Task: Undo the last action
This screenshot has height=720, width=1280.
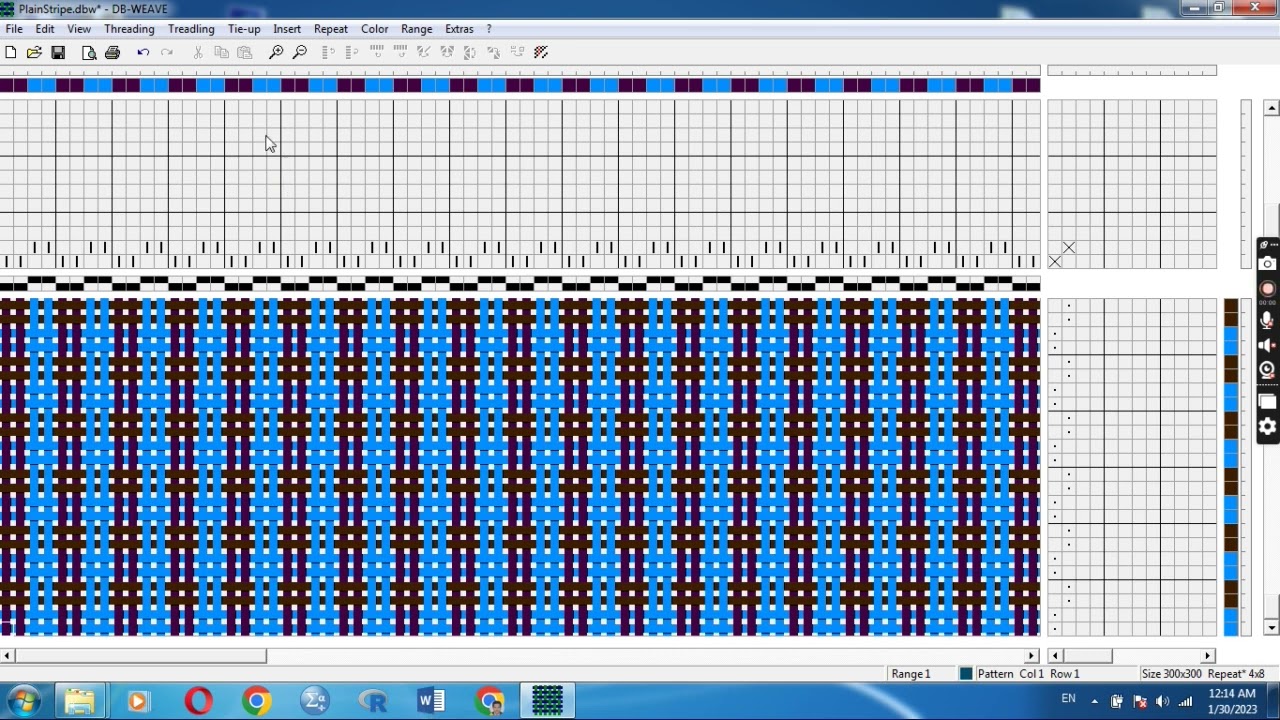Action: click(143, 52)
